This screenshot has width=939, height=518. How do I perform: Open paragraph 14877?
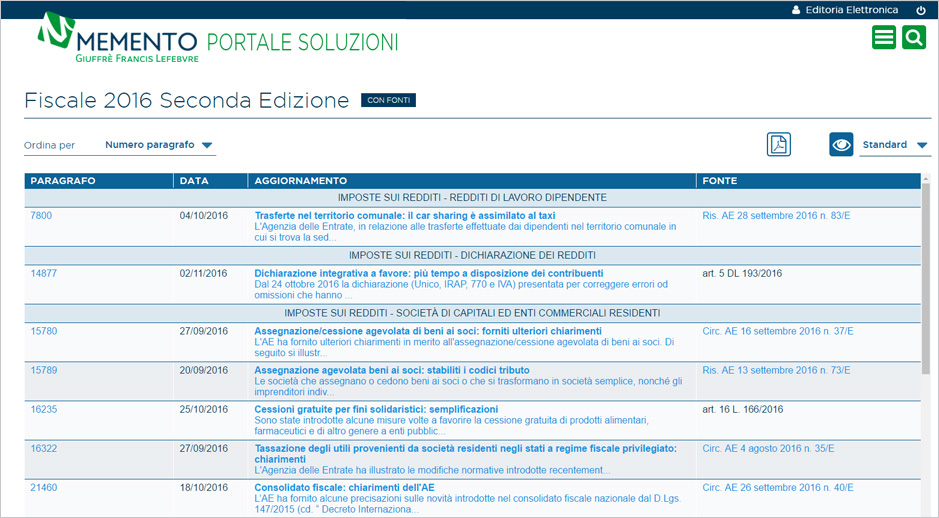[44, 273]
